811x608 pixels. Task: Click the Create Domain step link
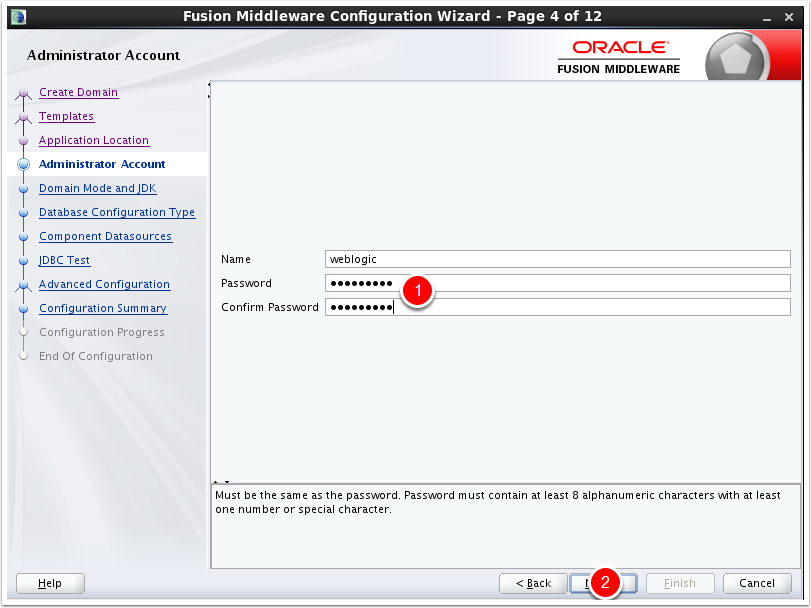pyautogui.click(x=78, y=92)
